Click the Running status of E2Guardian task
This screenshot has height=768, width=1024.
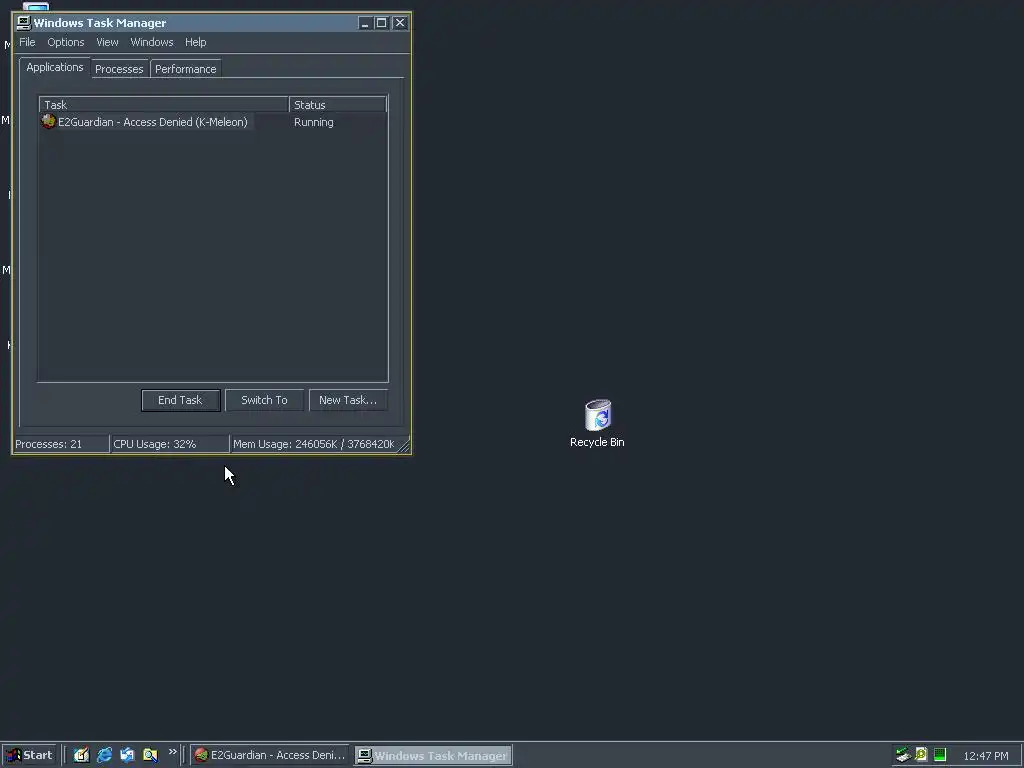click(313, 122)
